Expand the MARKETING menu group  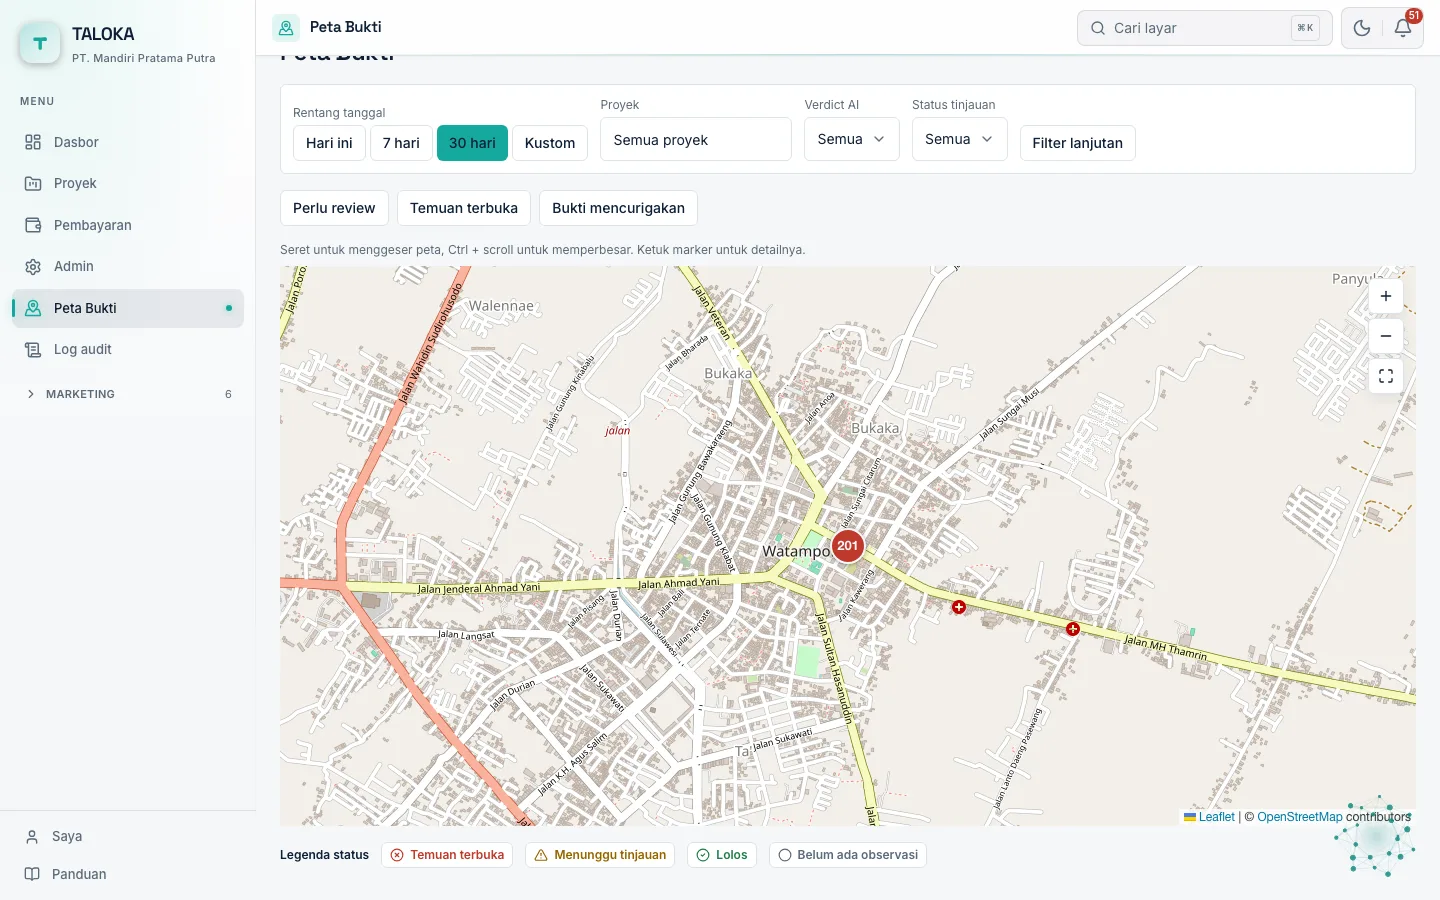[x=128, y=394]
